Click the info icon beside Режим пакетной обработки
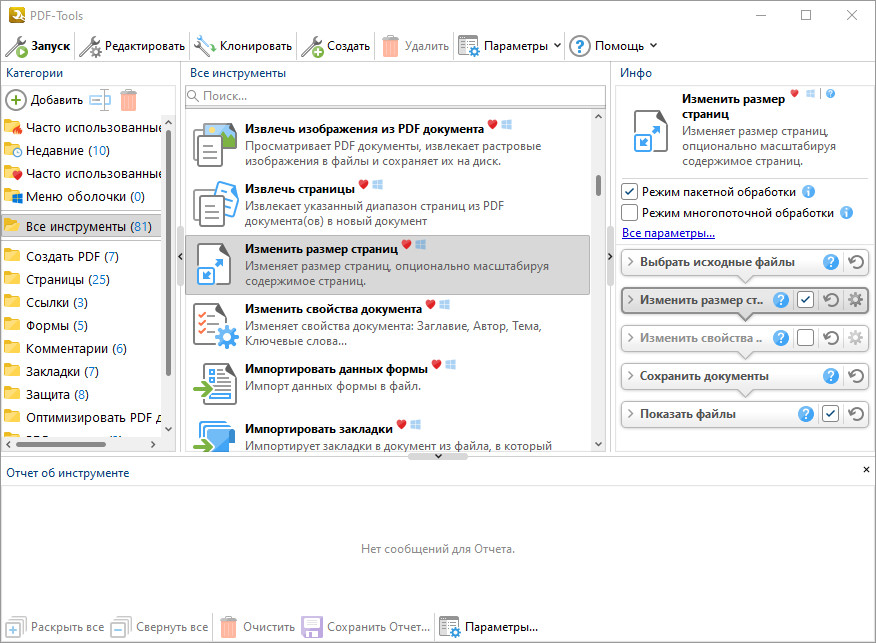The height and width of the screenshot is (643, 876). coord(808,192)
